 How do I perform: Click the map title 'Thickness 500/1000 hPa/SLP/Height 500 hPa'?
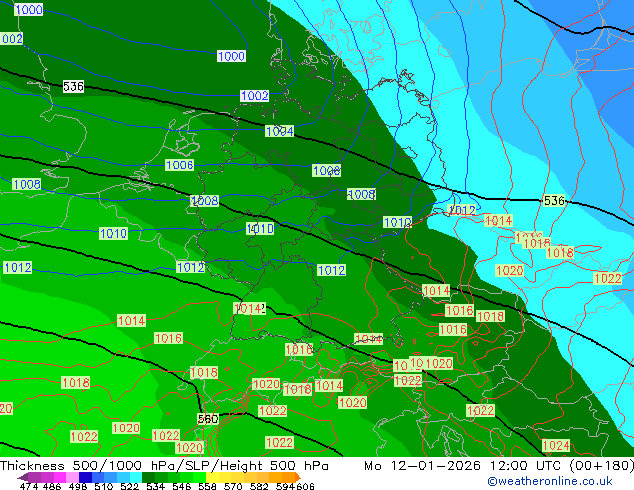click(x=164, y=466)
